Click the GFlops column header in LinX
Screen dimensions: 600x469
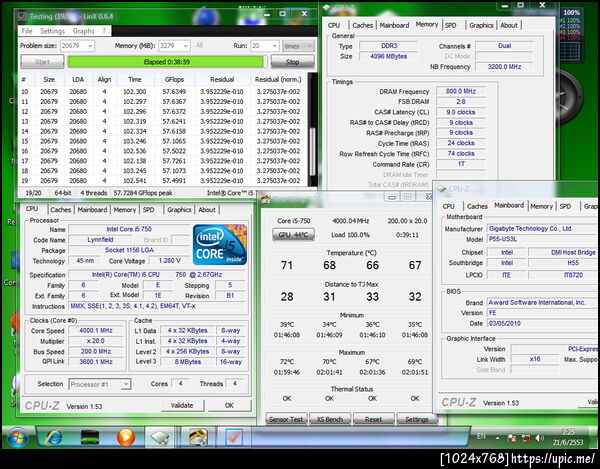174,80
